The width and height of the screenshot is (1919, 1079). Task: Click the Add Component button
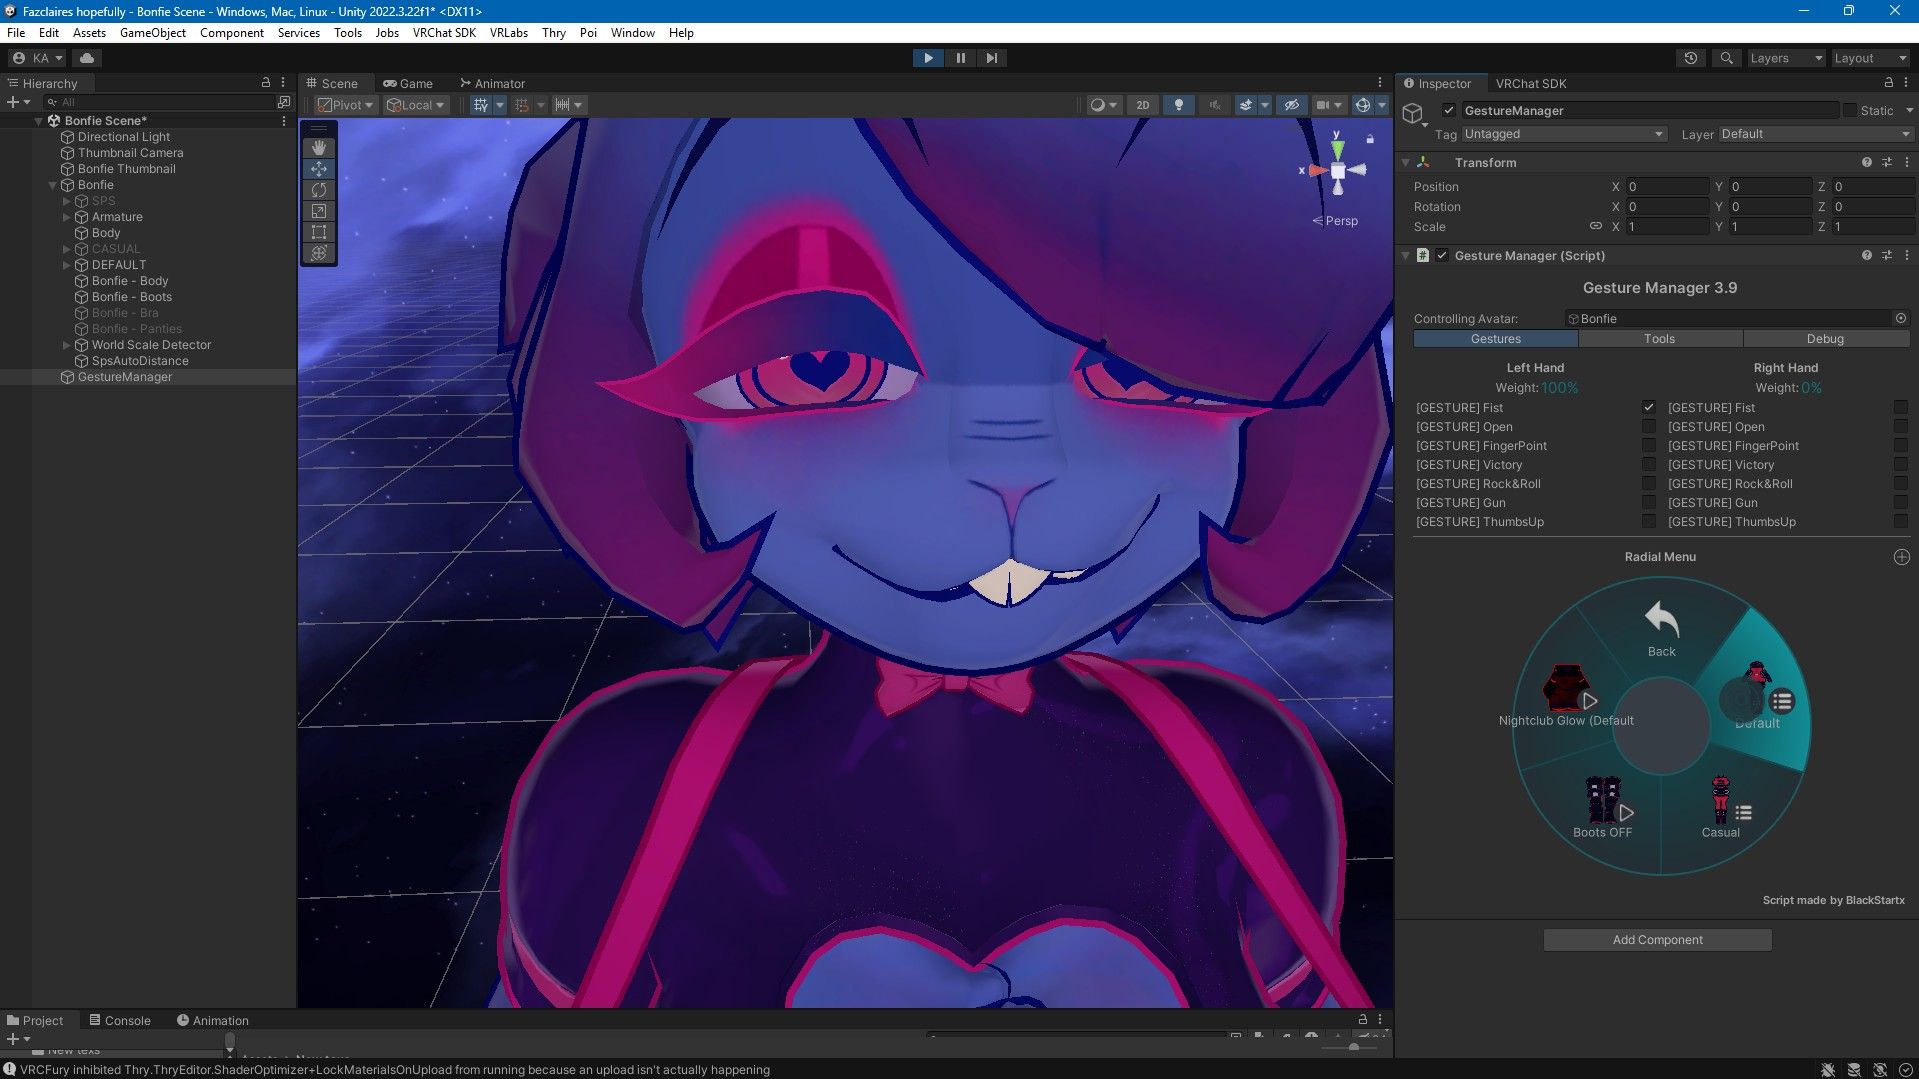tap(1657, 940)
